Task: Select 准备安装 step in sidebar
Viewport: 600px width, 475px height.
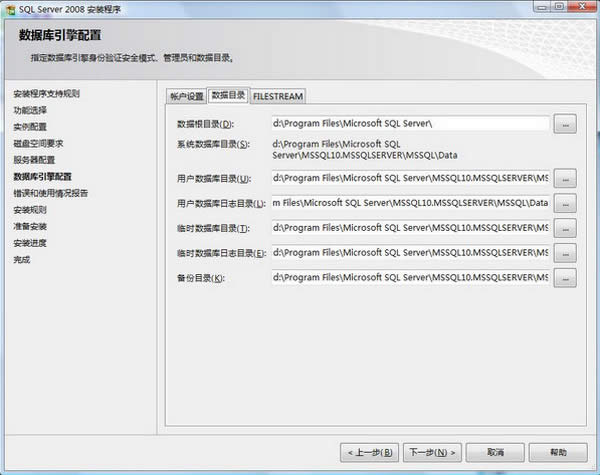Action: click(x=30, y=226)
